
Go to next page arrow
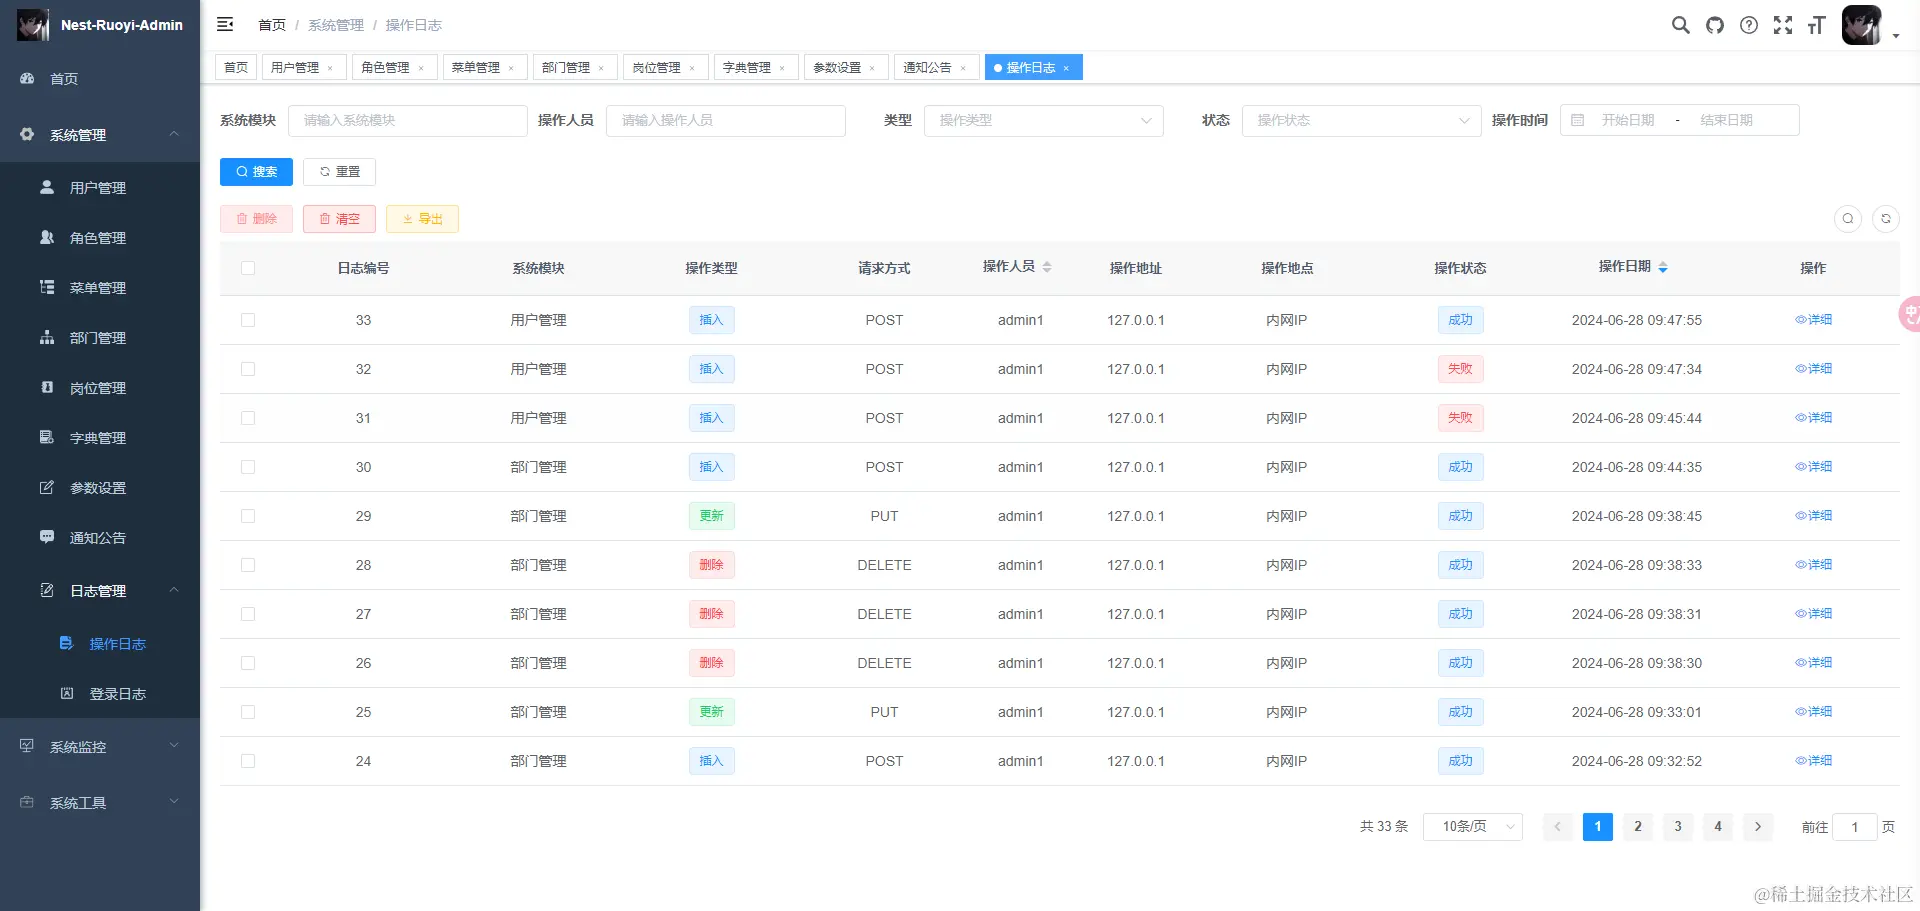(x=1758, y=826)
